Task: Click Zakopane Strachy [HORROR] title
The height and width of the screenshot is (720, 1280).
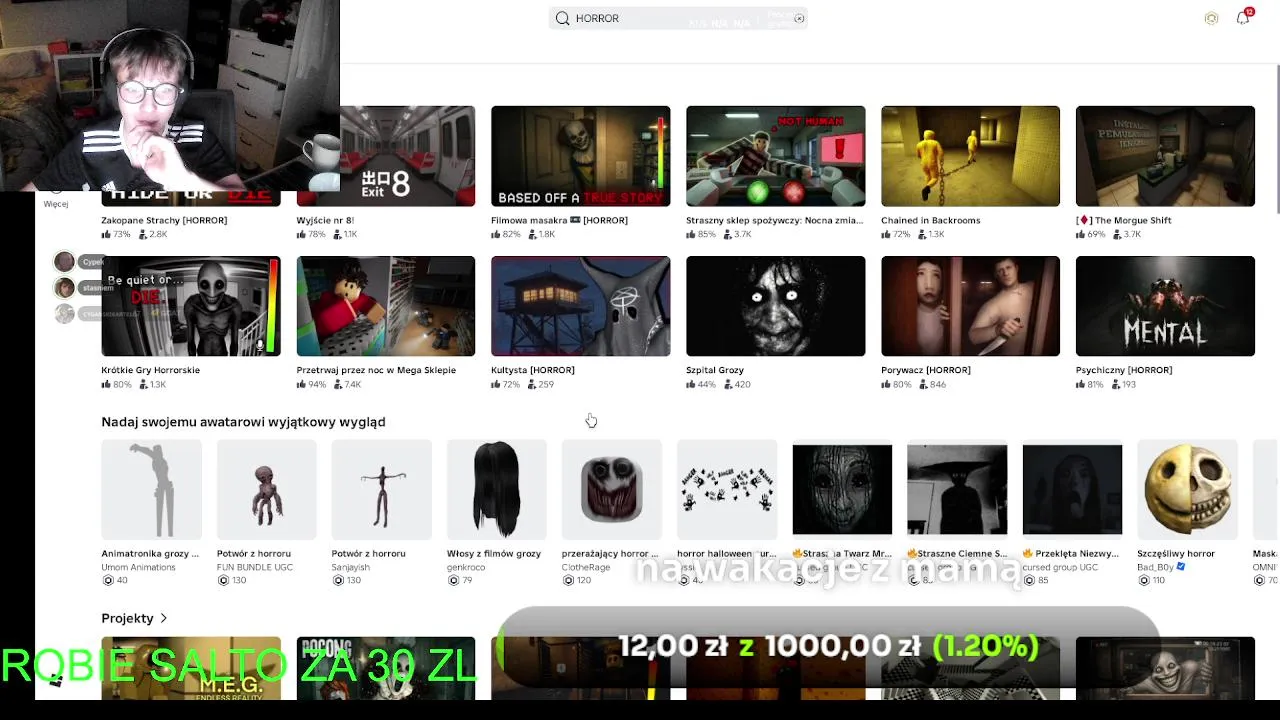Action: coord(164,220)
